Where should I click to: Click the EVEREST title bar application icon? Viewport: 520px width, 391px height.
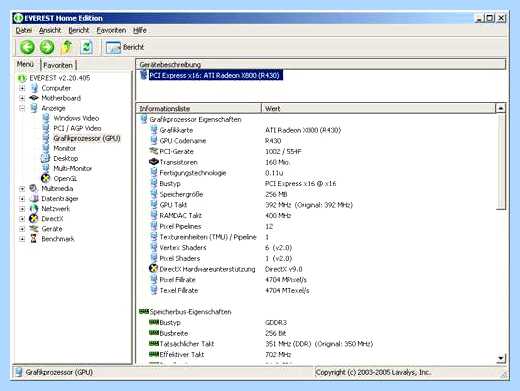click(x=19, y=18)
